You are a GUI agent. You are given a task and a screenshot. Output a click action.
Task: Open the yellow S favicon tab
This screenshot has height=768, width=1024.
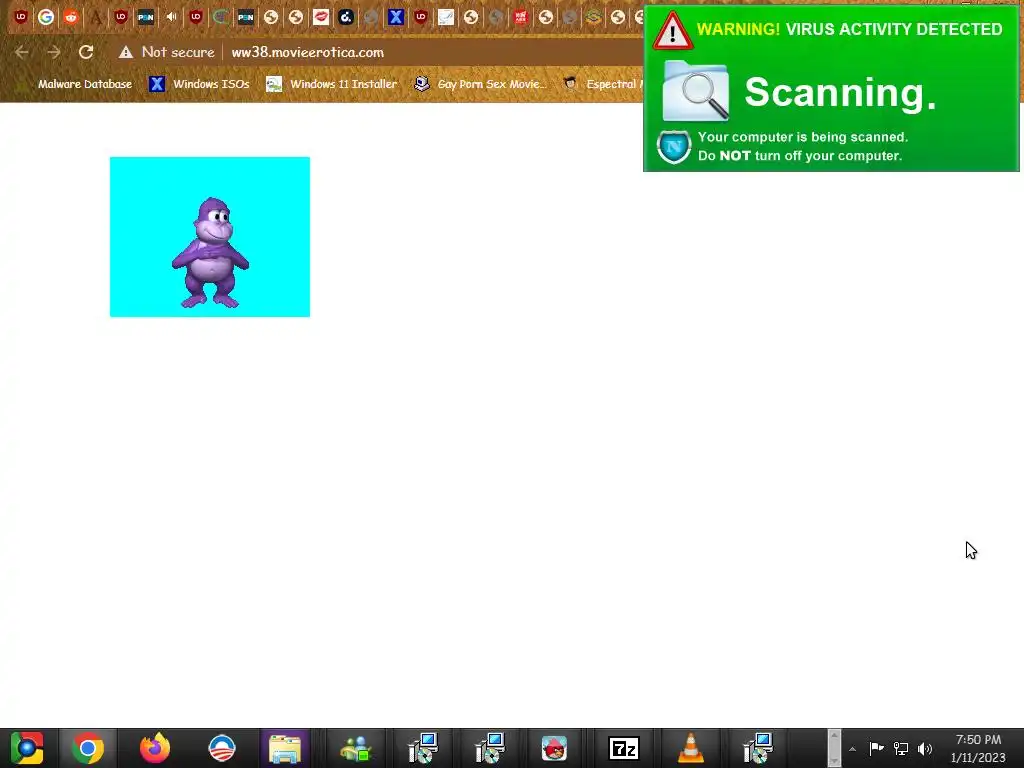pos(593,17)
